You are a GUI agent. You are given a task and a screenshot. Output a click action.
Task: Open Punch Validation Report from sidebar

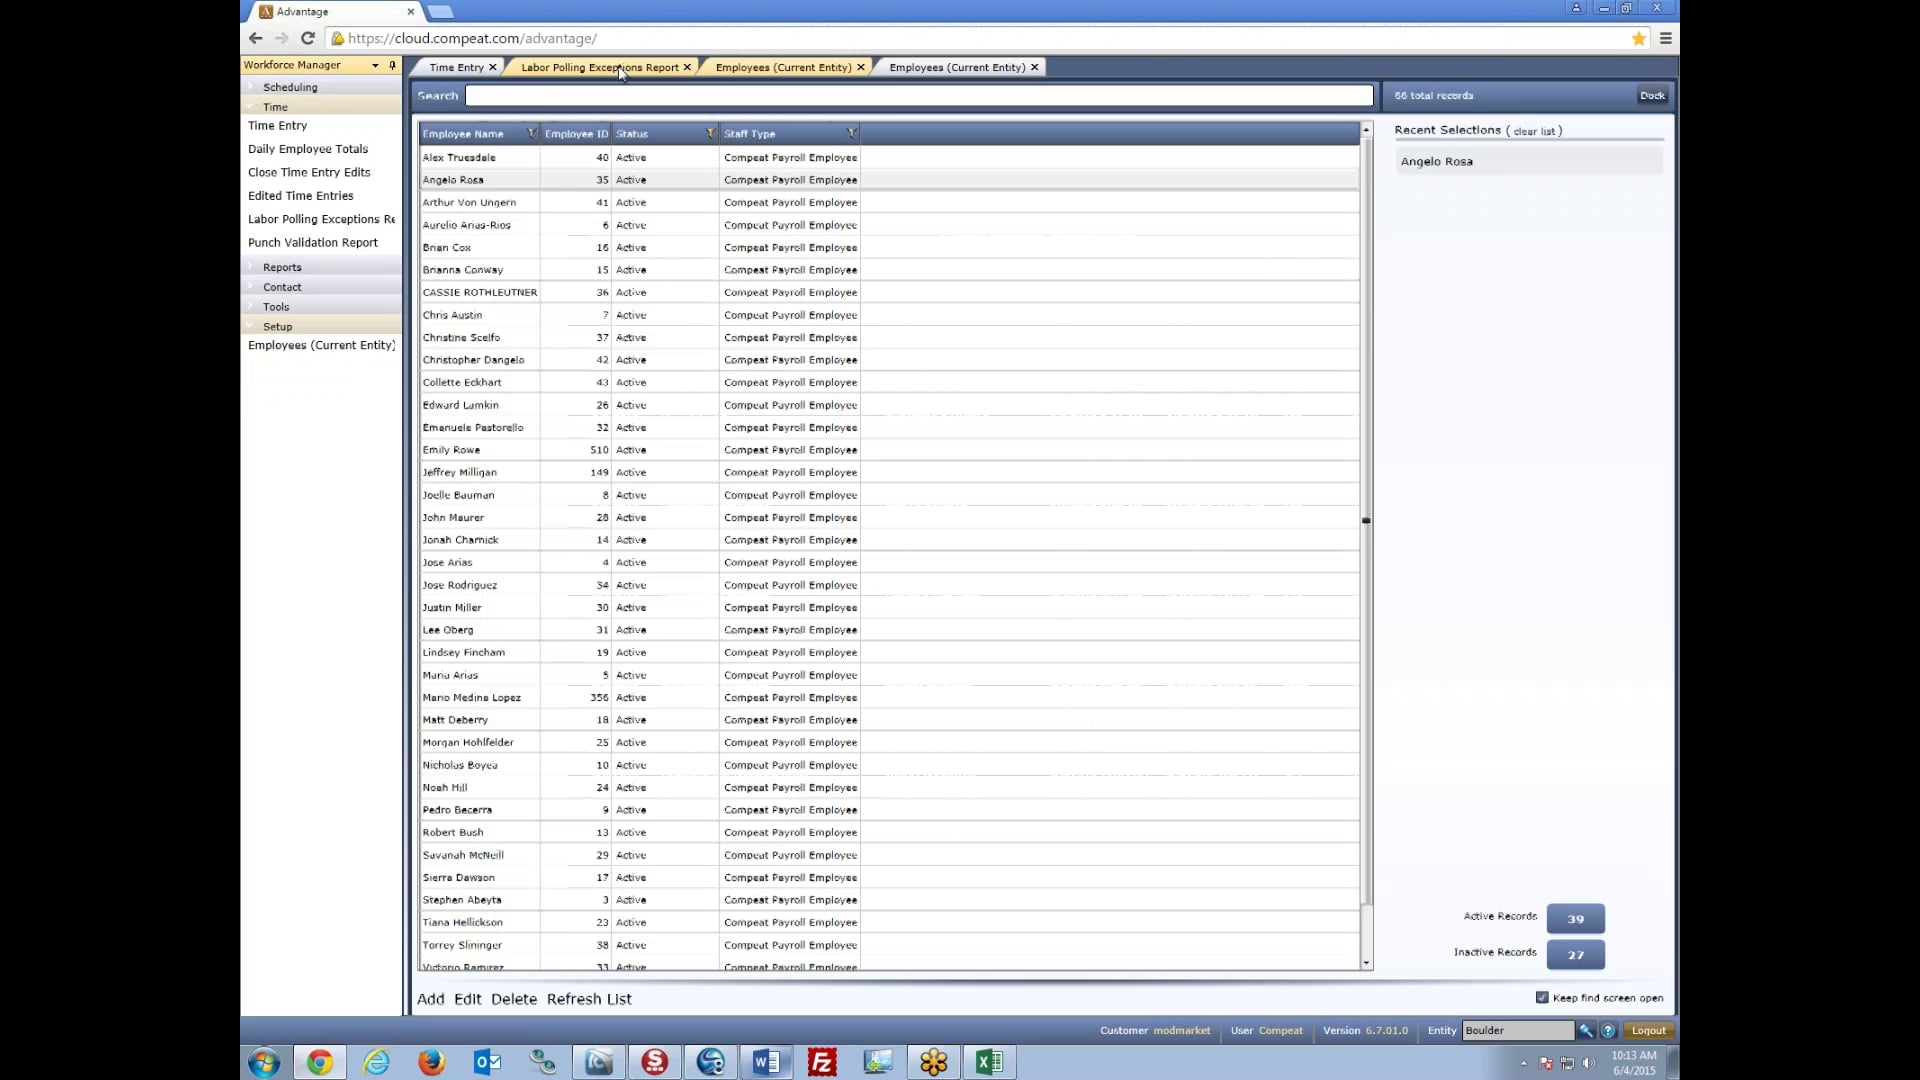pyautogui.click(x=313, y=242)
